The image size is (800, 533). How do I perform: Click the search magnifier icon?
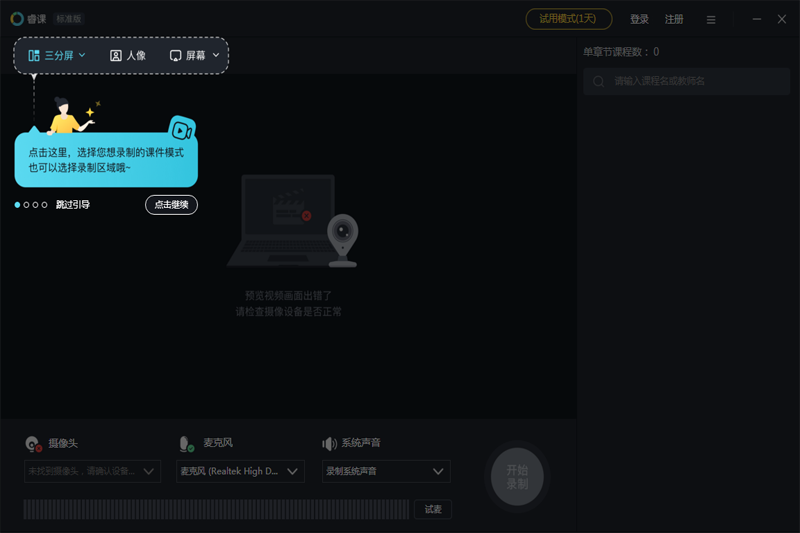599,81
